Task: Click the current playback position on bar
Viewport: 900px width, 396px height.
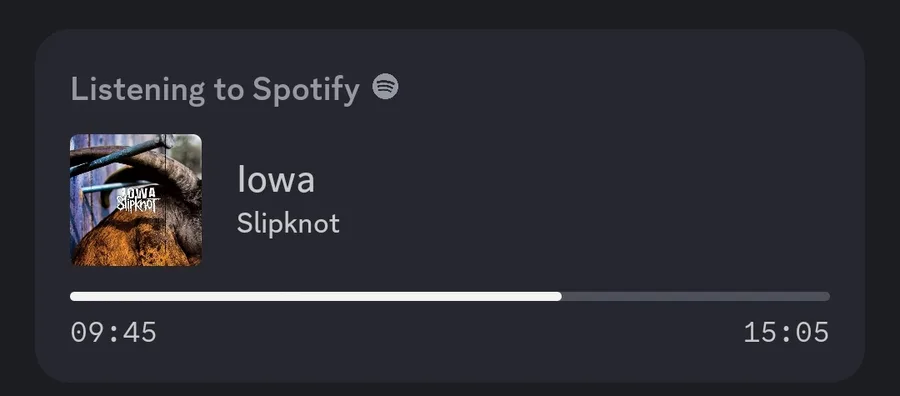Action: (x=560, y=296)
